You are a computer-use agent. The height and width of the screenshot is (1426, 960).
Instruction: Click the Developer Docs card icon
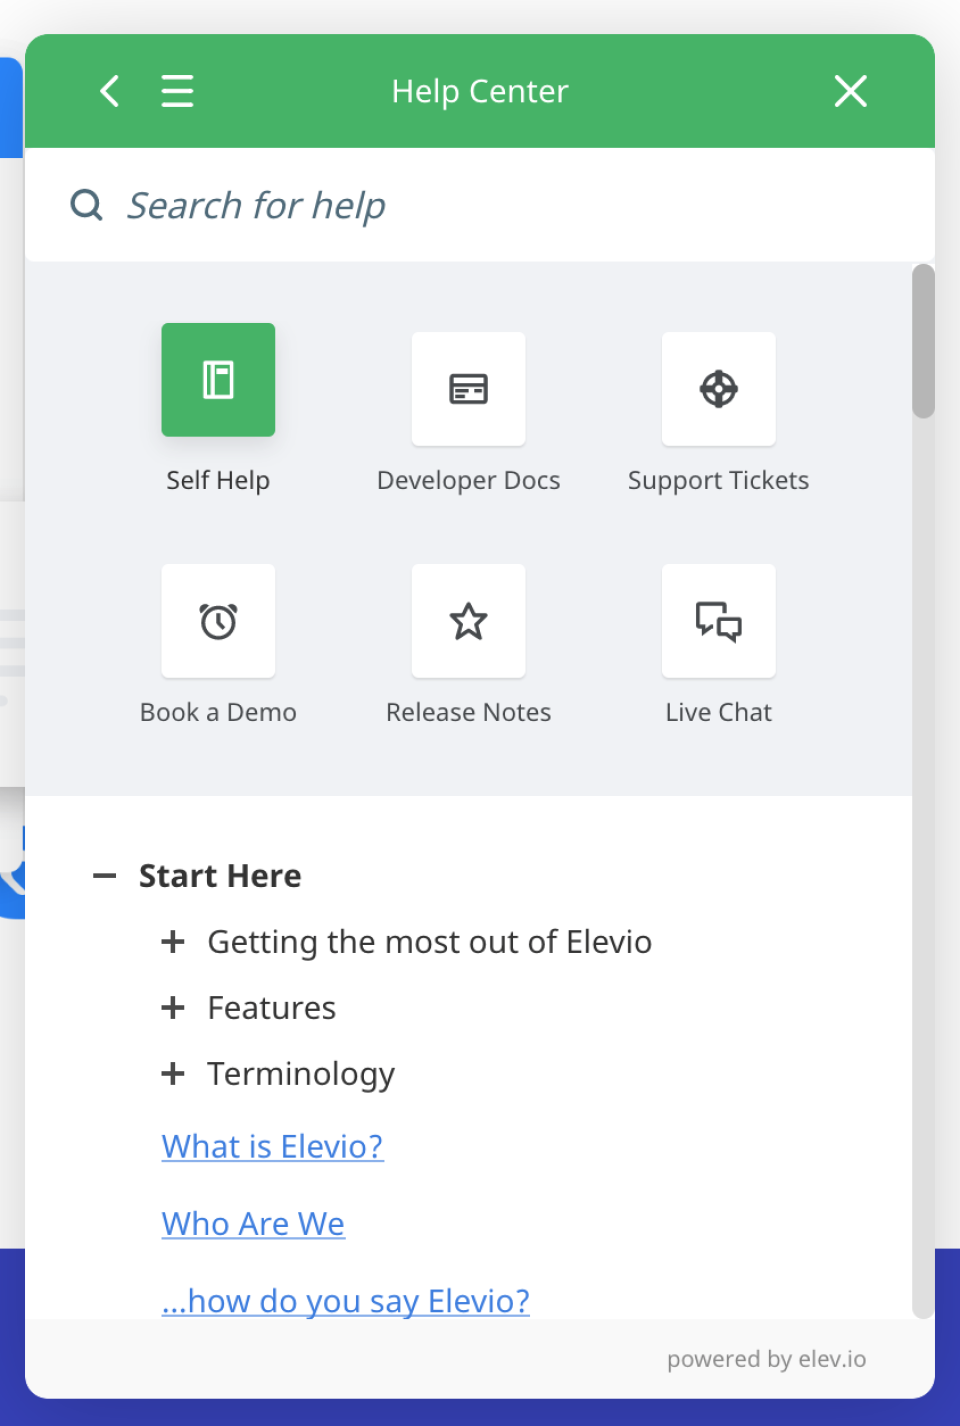(468, 389)
